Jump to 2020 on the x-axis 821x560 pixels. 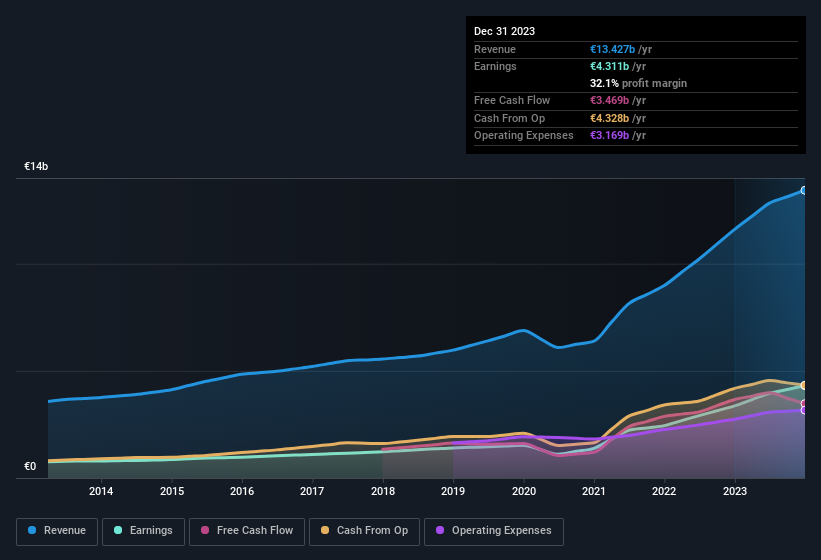[x=523, y=491]
